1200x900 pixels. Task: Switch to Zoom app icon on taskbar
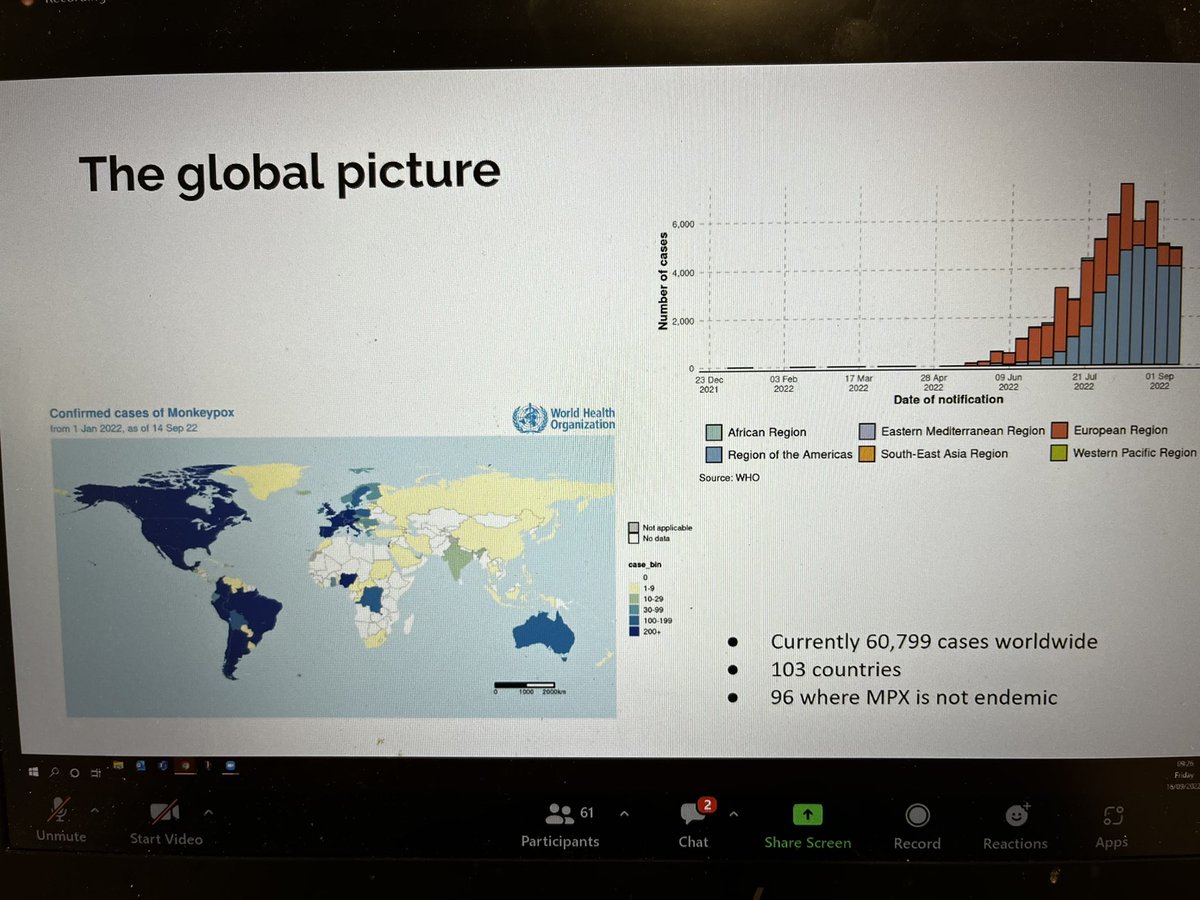(x=230, y=766)
